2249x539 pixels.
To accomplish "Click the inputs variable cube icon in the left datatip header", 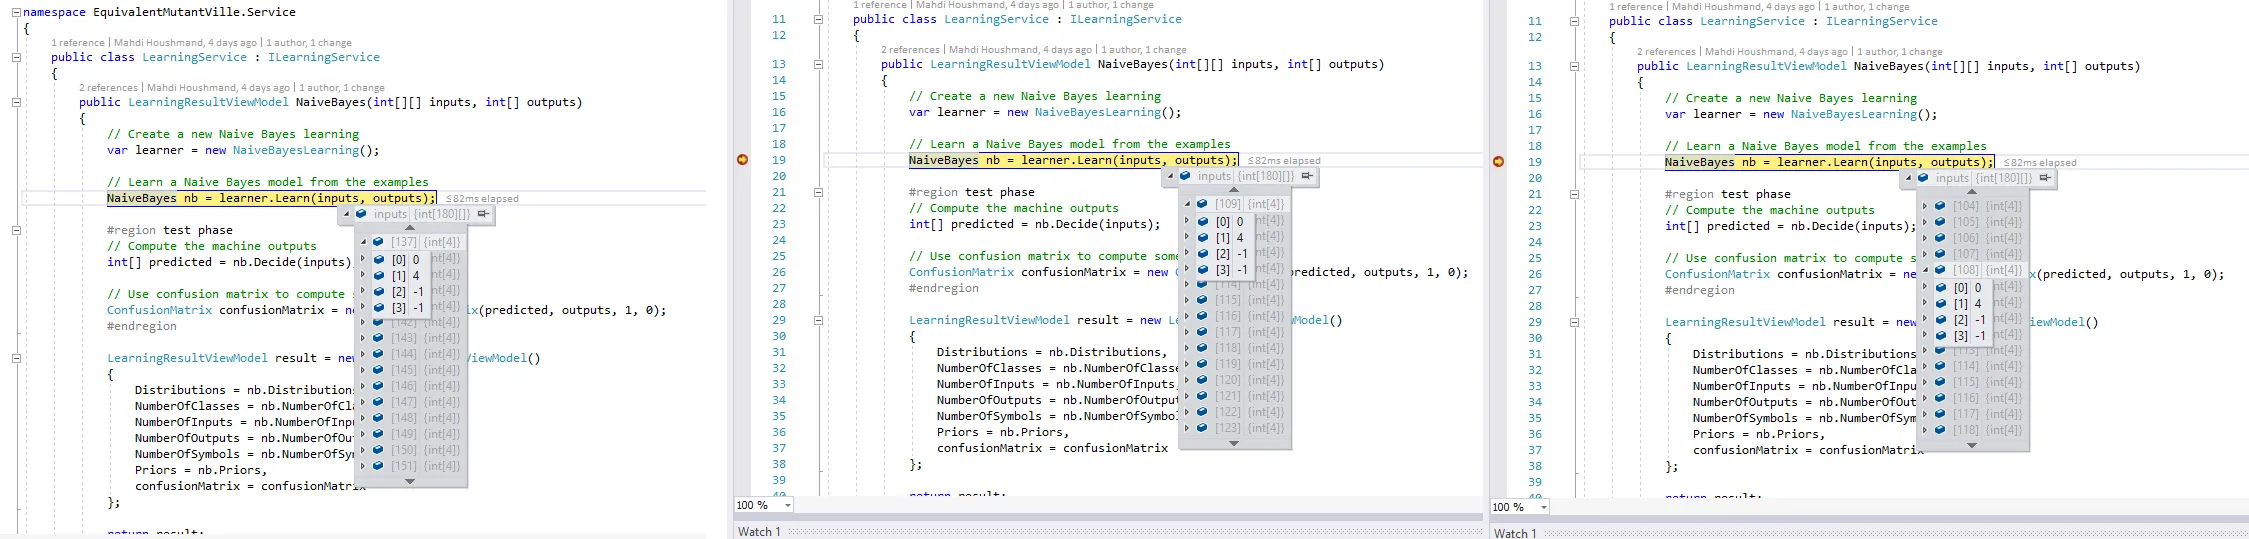I will 361,214.
